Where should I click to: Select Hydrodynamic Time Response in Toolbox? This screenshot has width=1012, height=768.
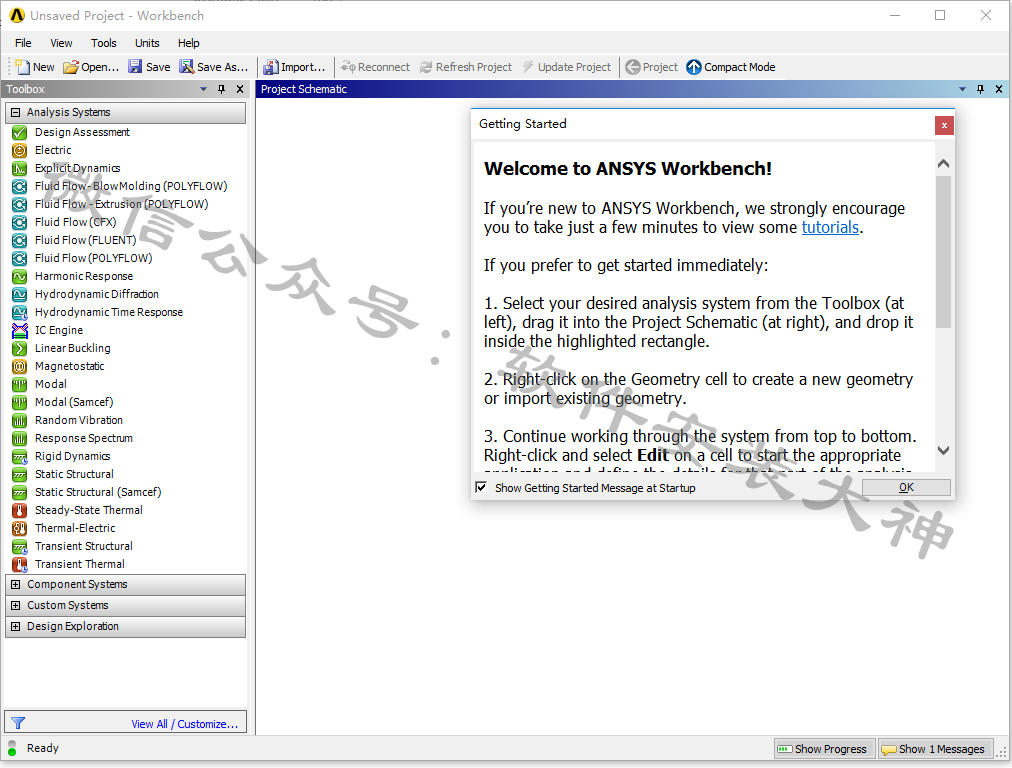109,312
